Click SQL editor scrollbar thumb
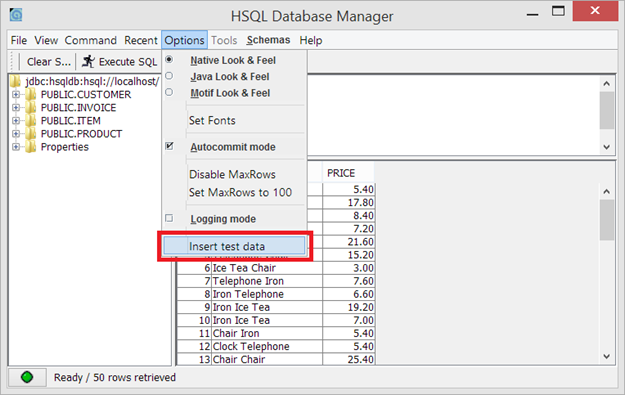Viewport: 625px width, 395px height. coord(607,110)
